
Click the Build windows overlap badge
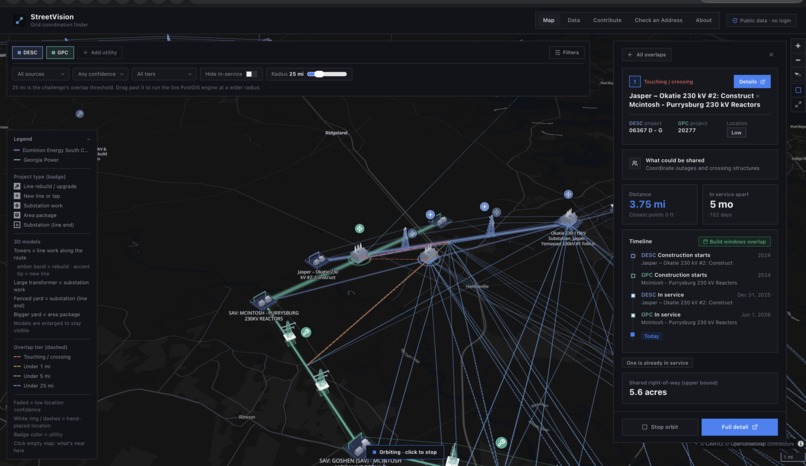[734, 241]
